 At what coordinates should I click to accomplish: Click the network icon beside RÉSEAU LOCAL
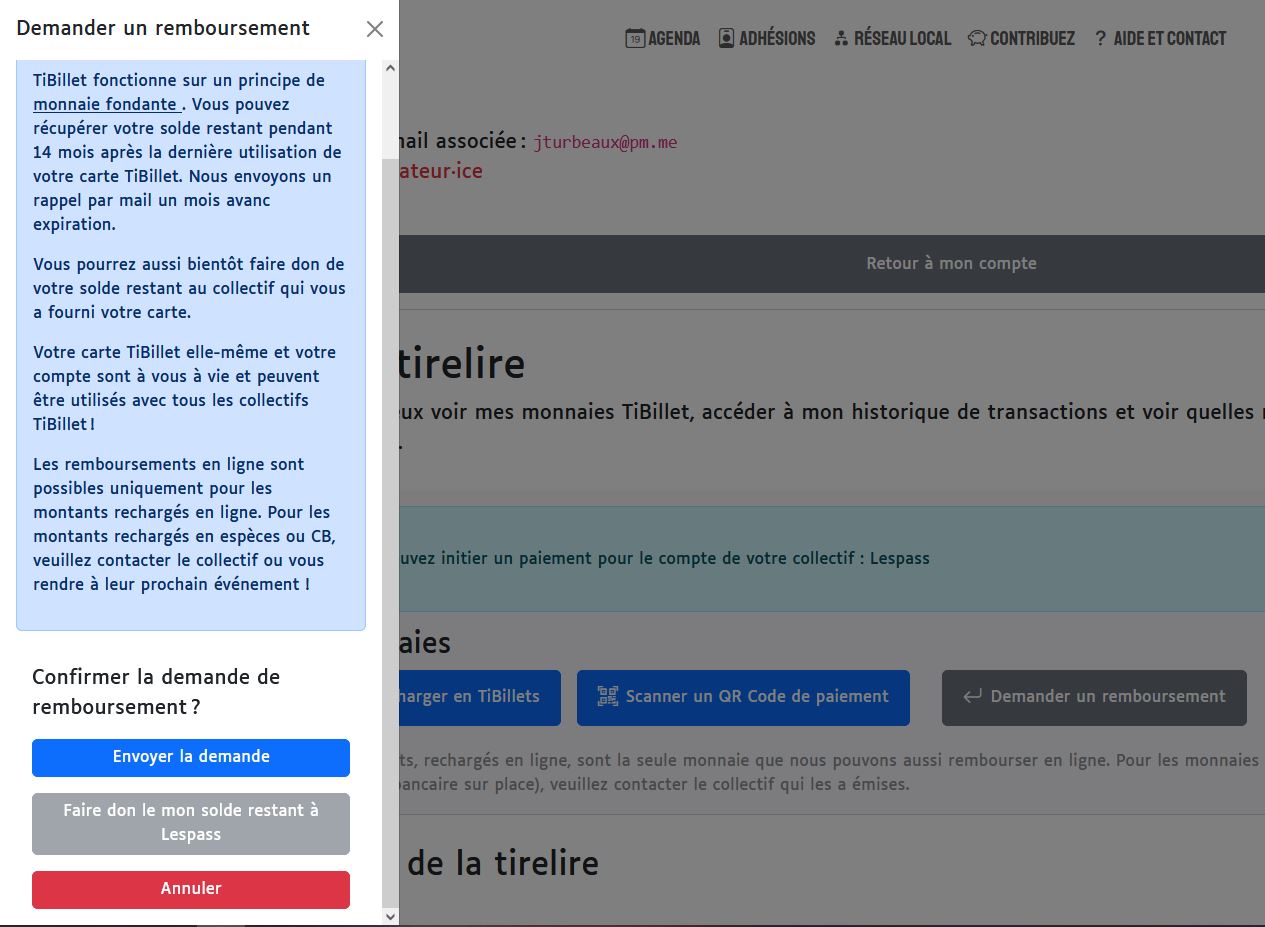(841, 39)
